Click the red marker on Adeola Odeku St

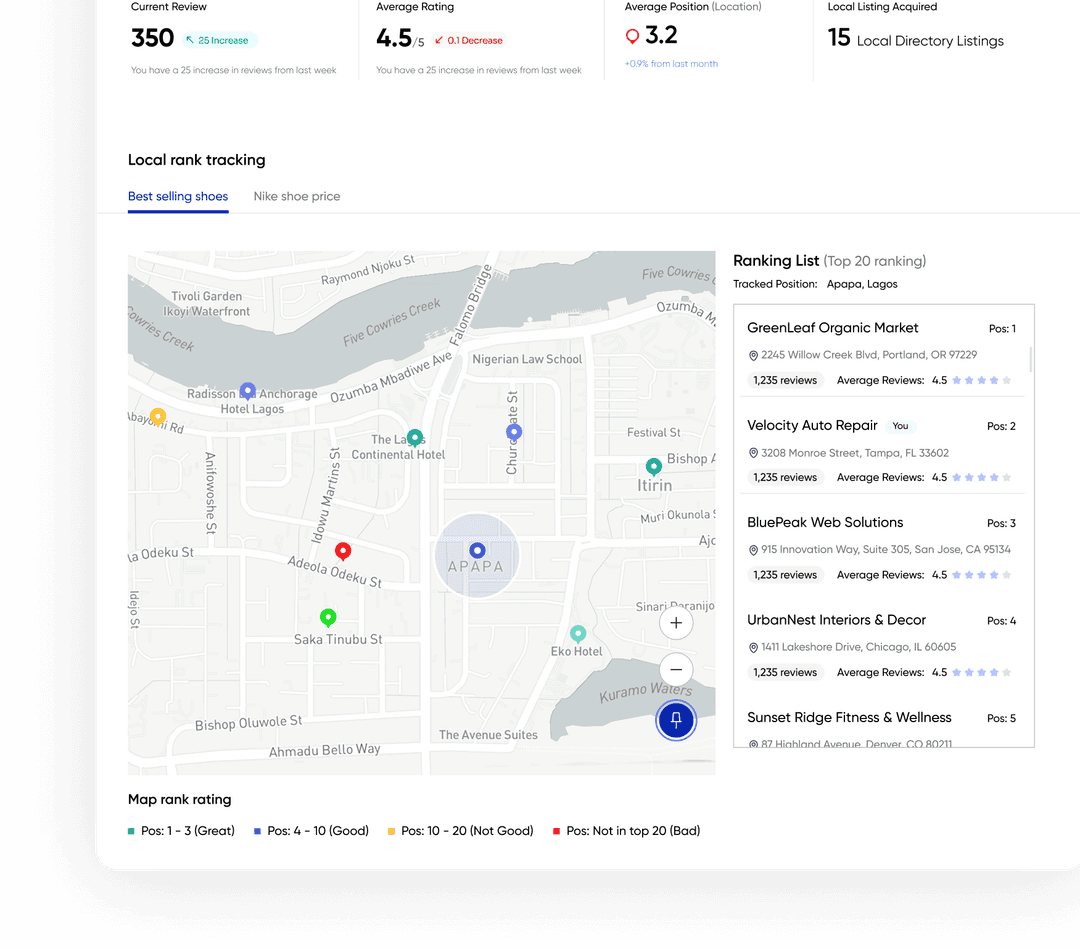[343, 550]
